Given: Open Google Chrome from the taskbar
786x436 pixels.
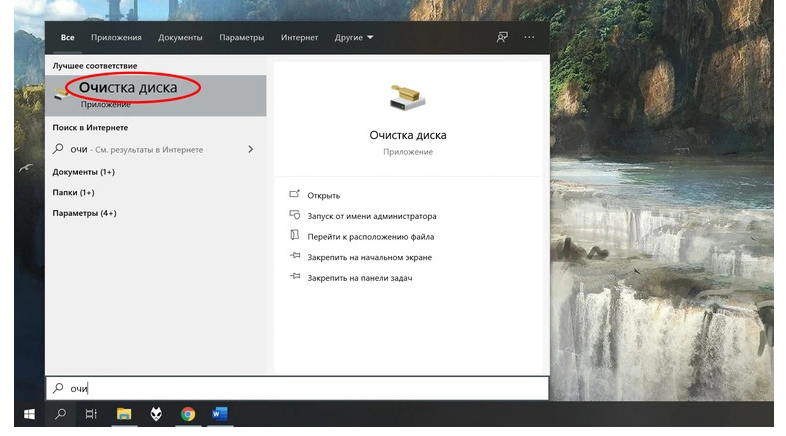Looking at the screenshot, I should (x=188, y=414).
